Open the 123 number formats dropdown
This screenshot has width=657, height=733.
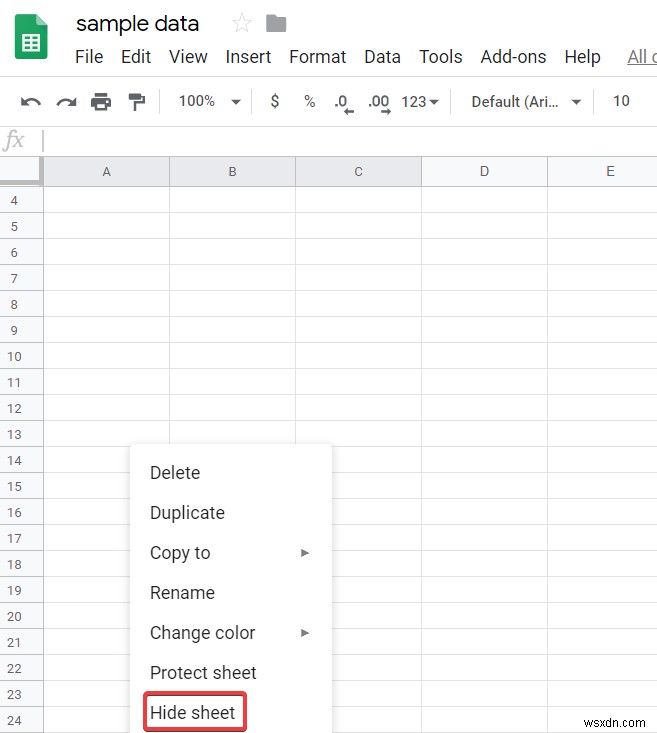[419, 101]
